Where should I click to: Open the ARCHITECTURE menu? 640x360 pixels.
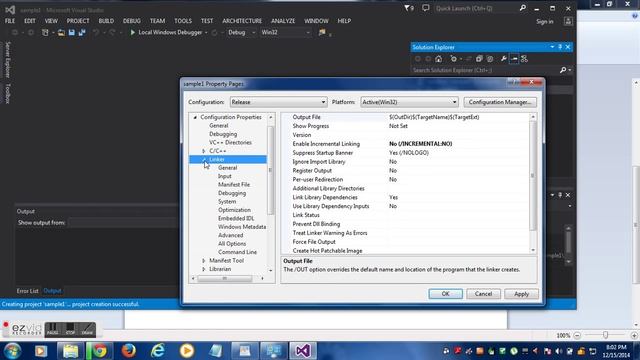tap(242, 21)
